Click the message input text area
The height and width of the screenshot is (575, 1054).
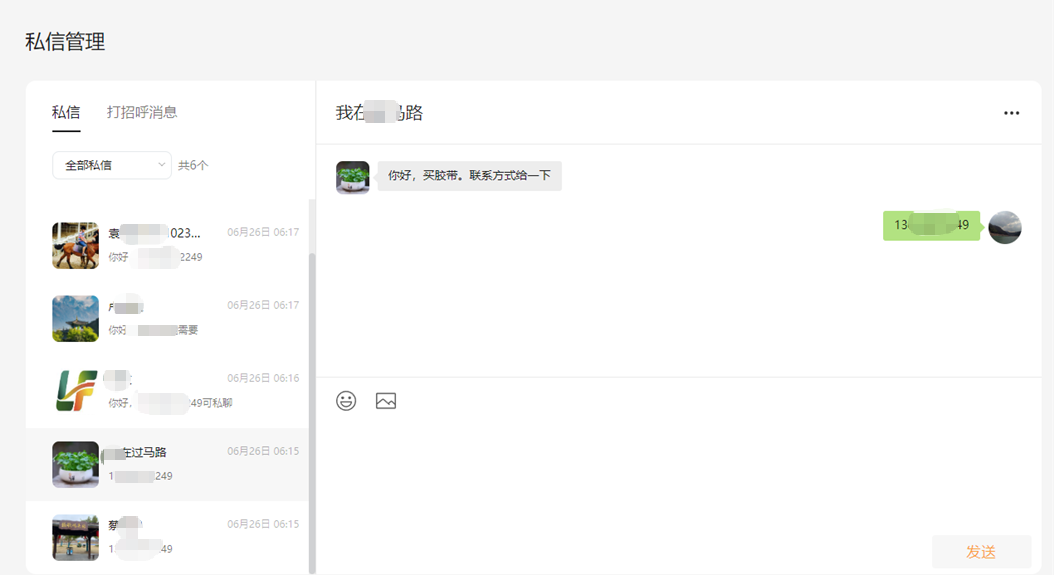679,474
